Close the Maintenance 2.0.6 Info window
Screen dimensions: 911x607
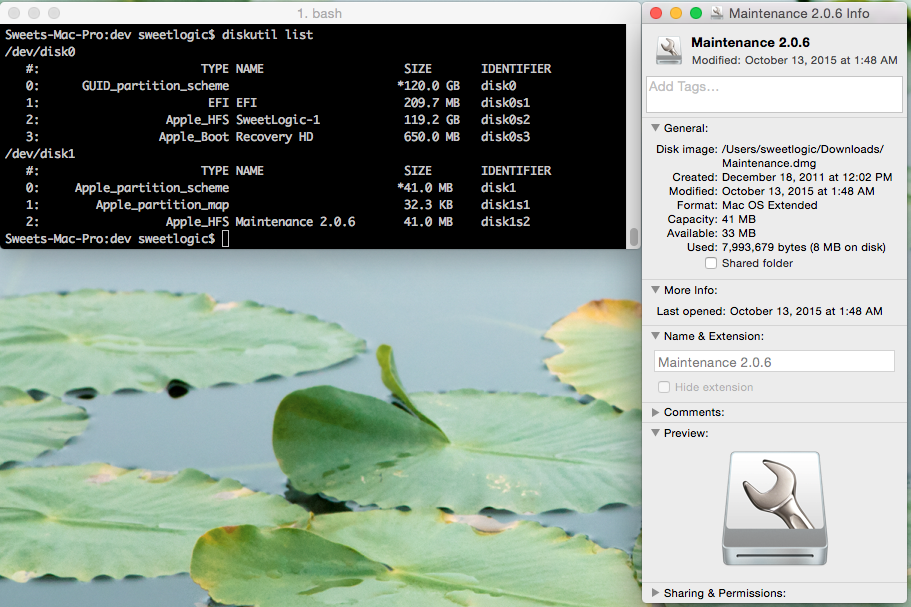pyautogui.click(x=656, y=13)
